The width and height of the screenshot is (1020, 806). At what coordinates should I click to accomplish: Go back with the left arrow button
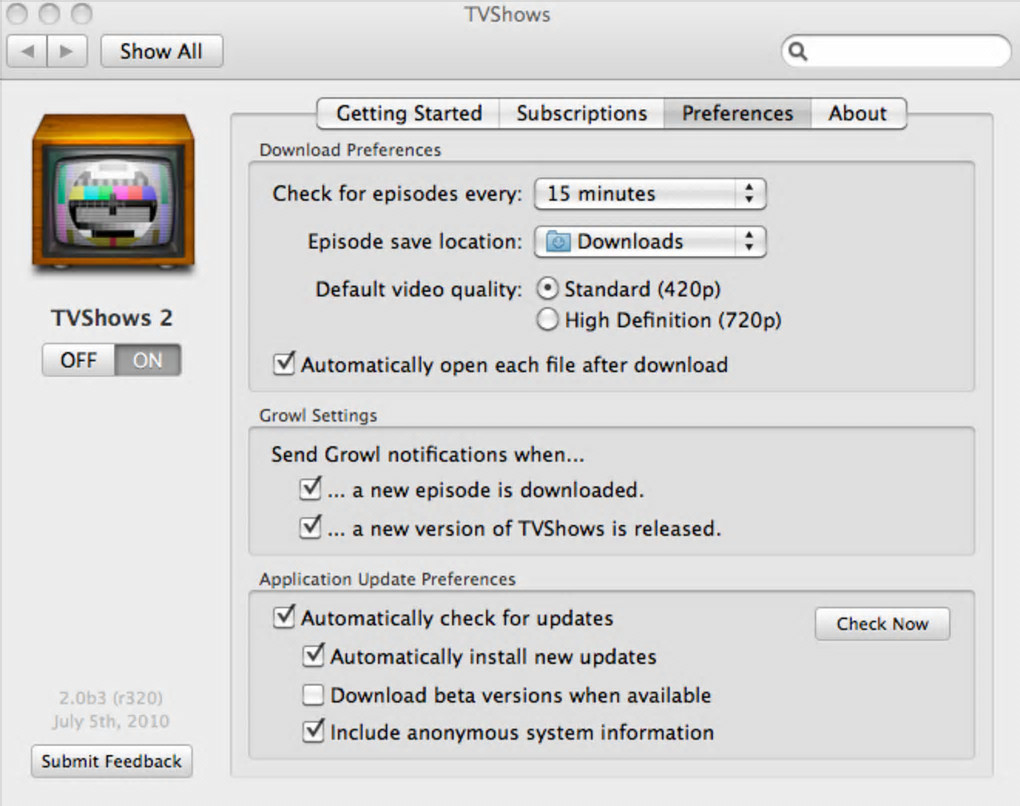27,51
